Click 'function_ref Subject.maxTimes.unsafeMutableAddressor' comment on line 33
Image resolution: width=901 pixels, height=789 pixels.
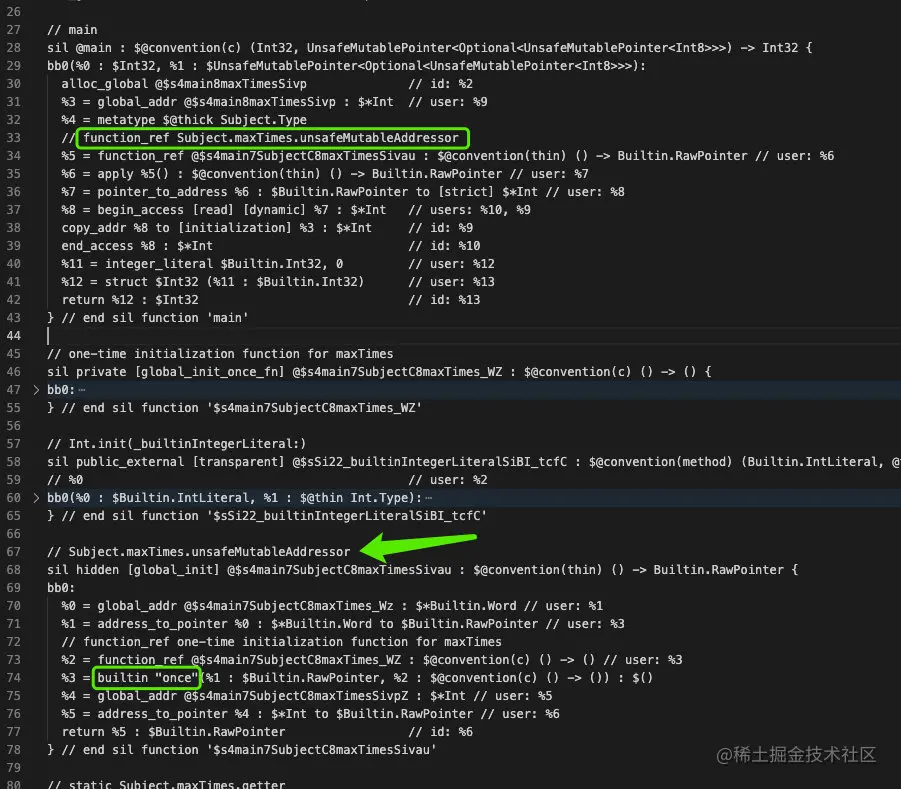tap(271, 138)
